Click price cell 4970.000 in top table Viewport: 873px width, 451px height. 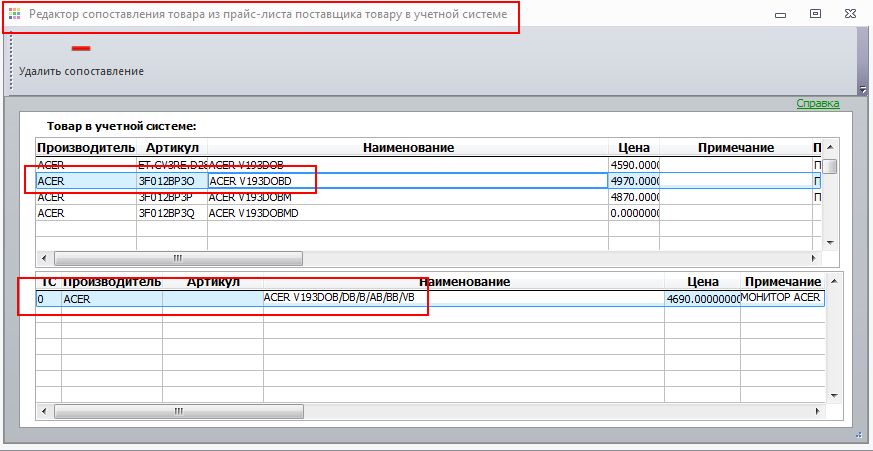tap(634, 181)
